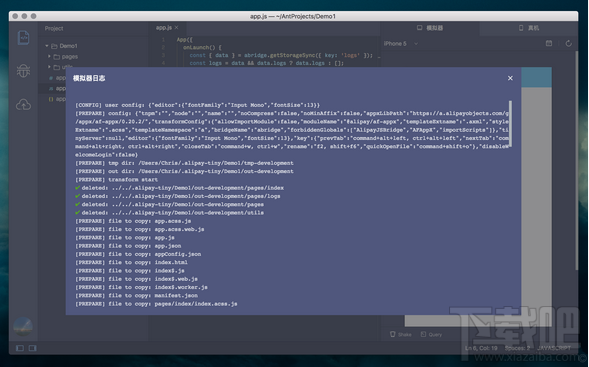The image size is (589, 367).
Task: Open the iPhone 5 device dropdown
Action: pyautogui.click(x=400, y=44)
